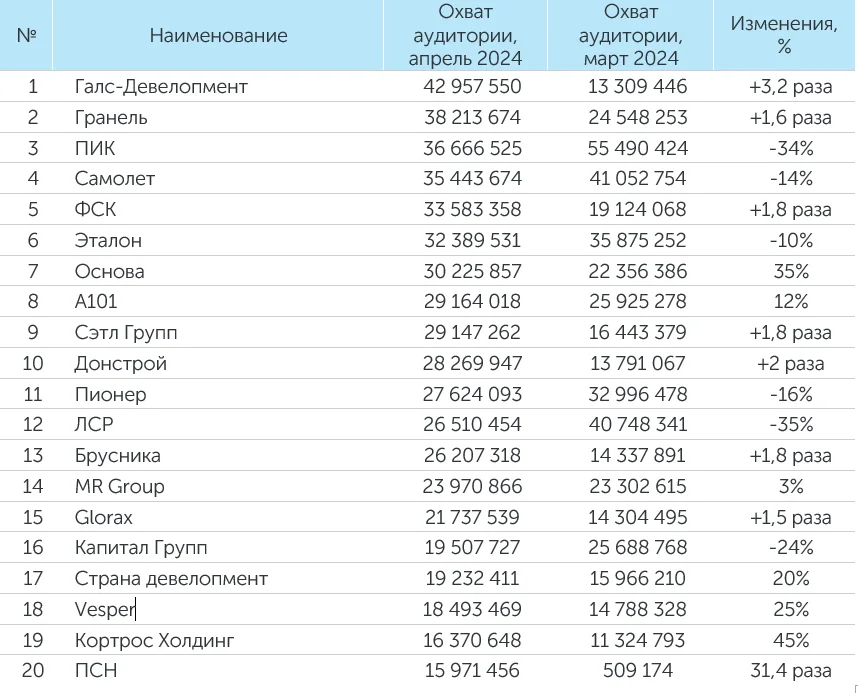Click the "Эталон" name cell
Viewport: 858px width, 693px height.
(108, 241)
